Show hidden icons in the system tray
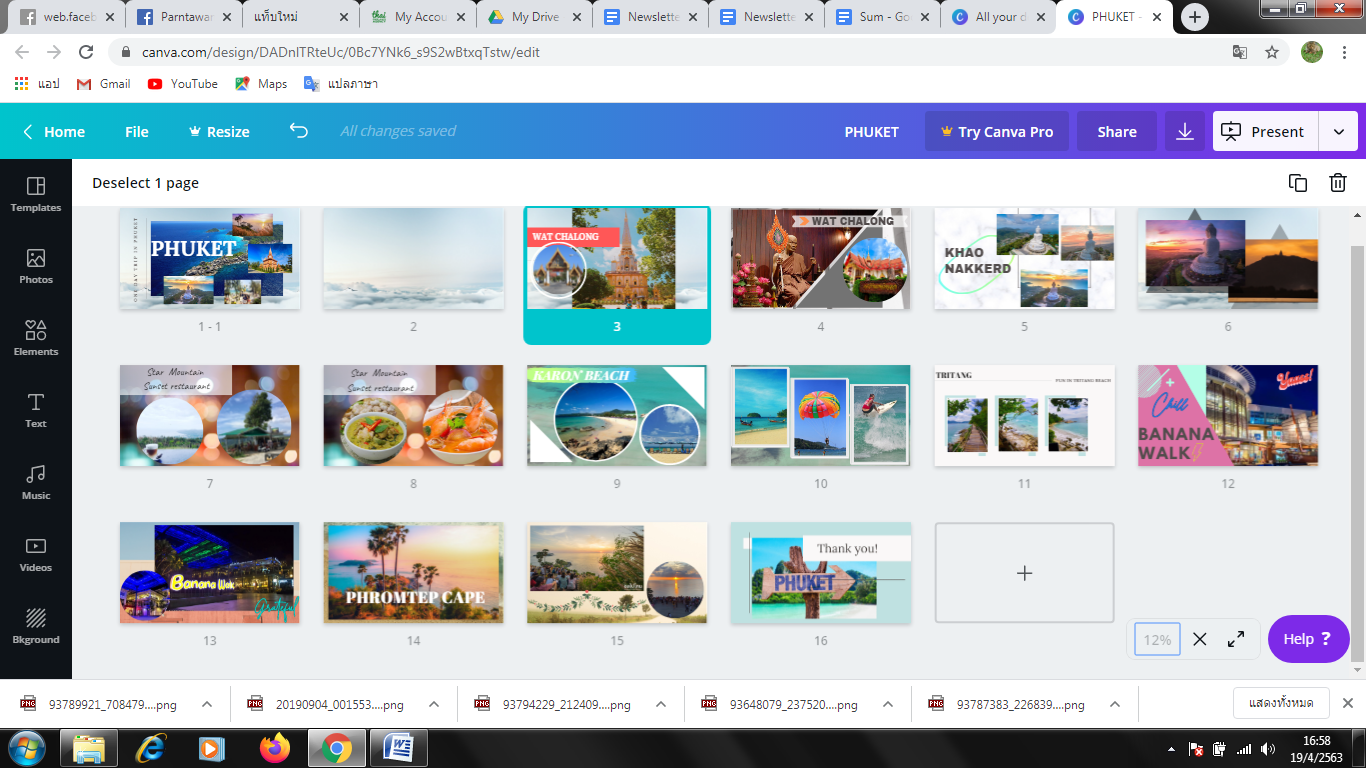1366x768 pixels. (x=1171, y=749)
